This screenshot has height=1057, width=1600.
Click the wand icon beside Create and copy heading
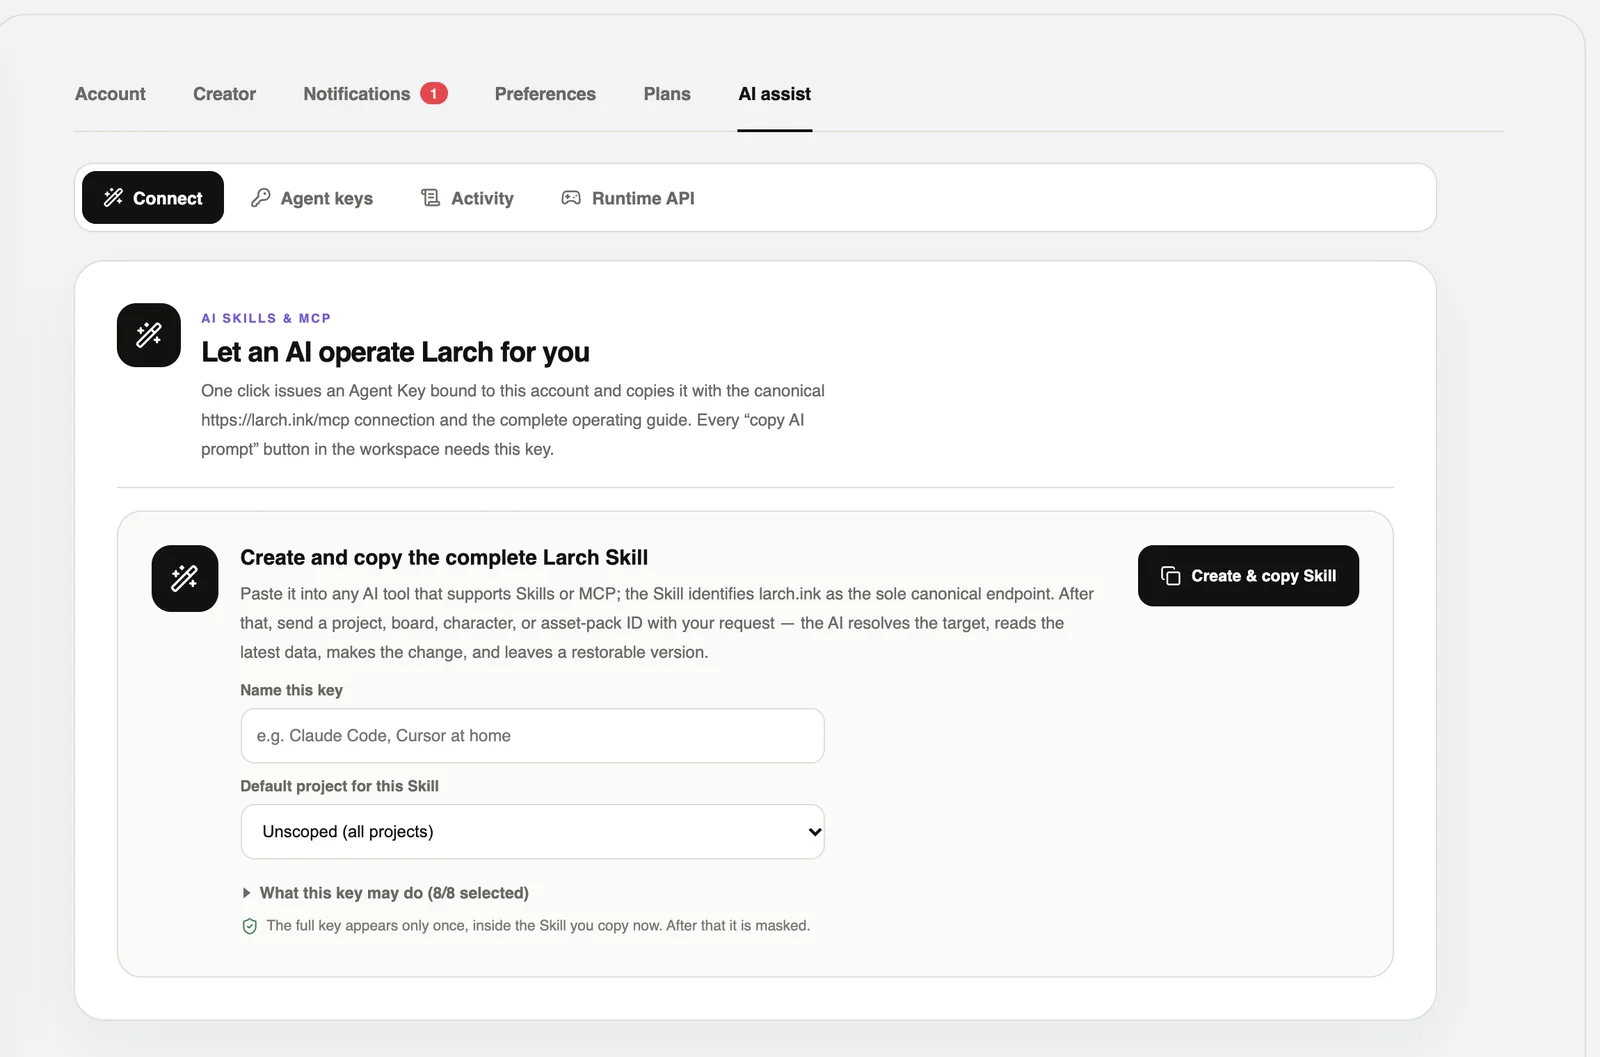[x=185, y=578]
